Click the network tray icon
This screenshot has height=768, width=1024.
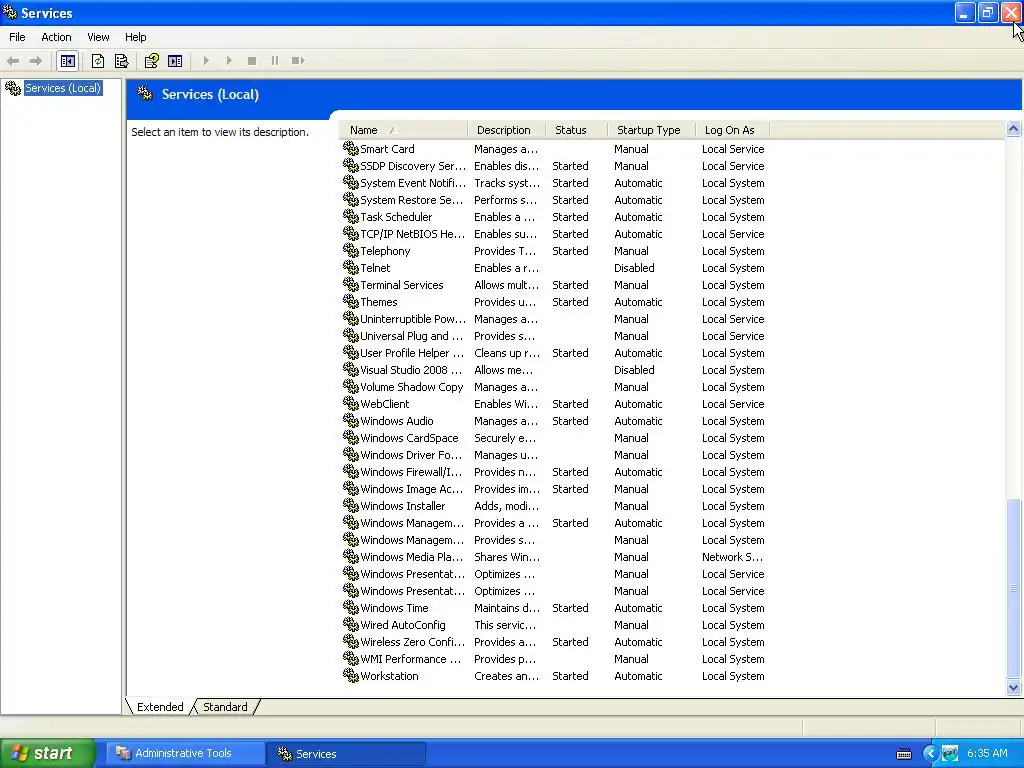click(x=950, y=753)
